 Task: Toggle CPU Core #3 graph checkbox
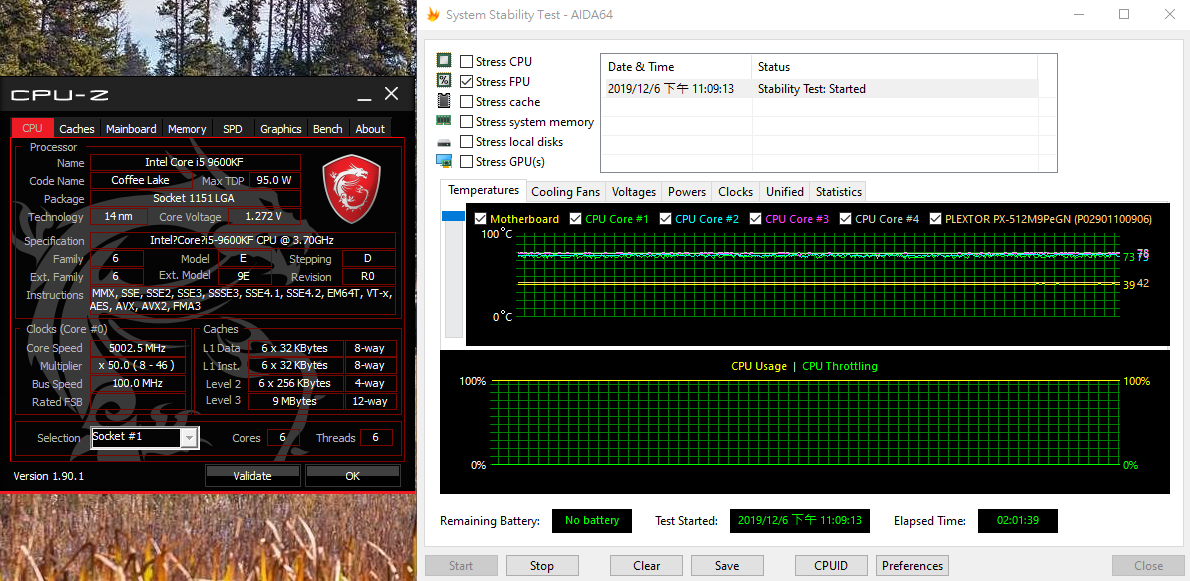(x=755, y=218)
